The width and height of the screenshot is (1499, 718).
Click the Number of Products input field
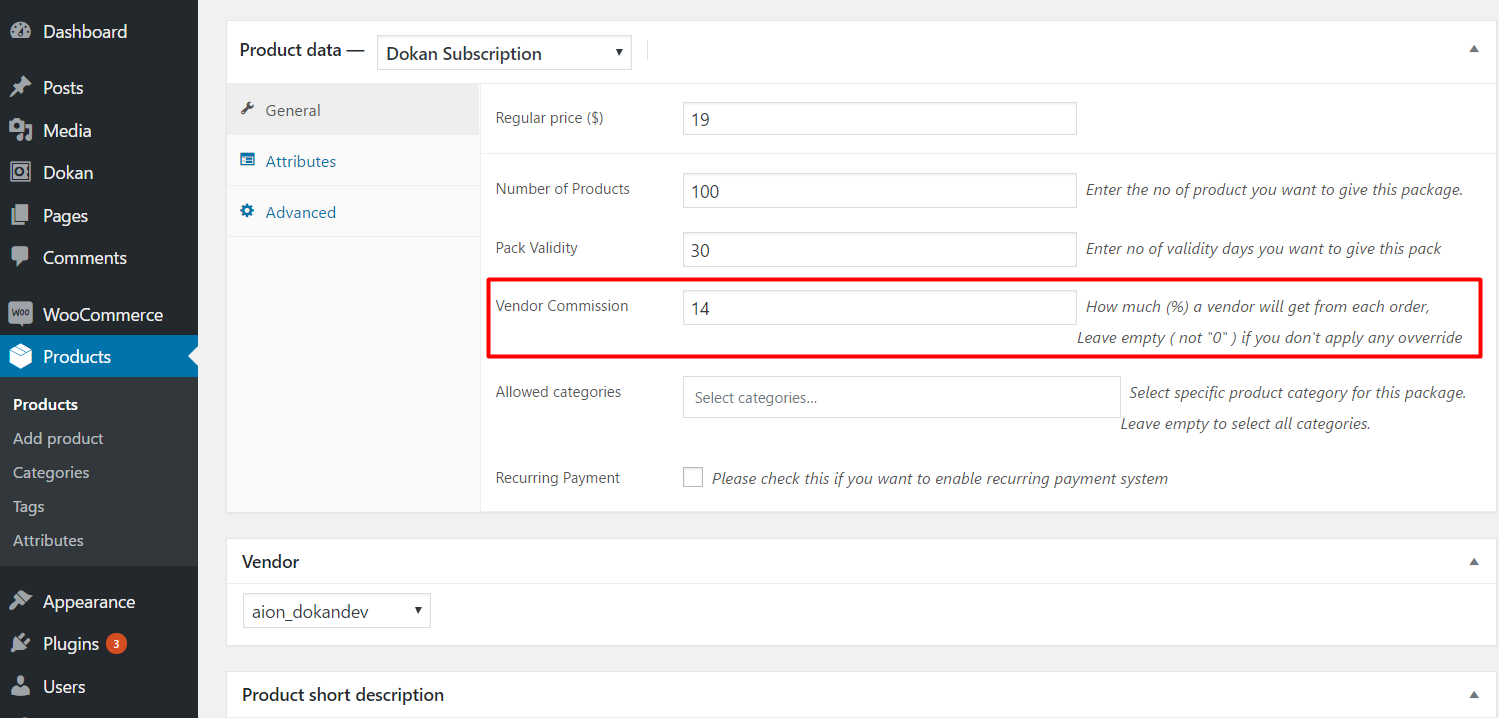(880, 190)
